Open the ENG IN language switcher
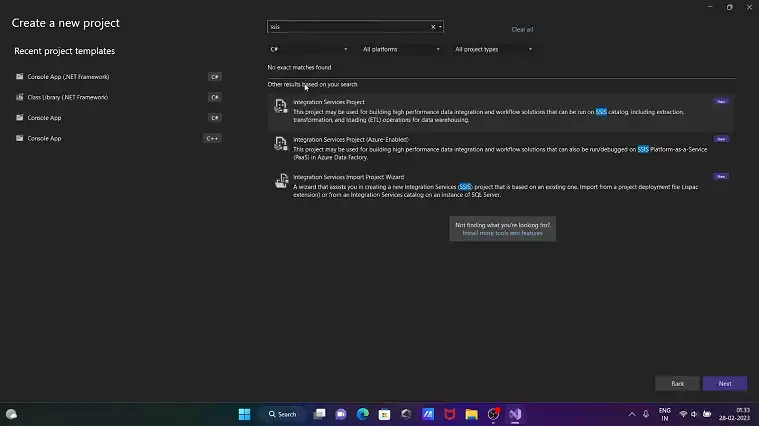 point(665,414)
